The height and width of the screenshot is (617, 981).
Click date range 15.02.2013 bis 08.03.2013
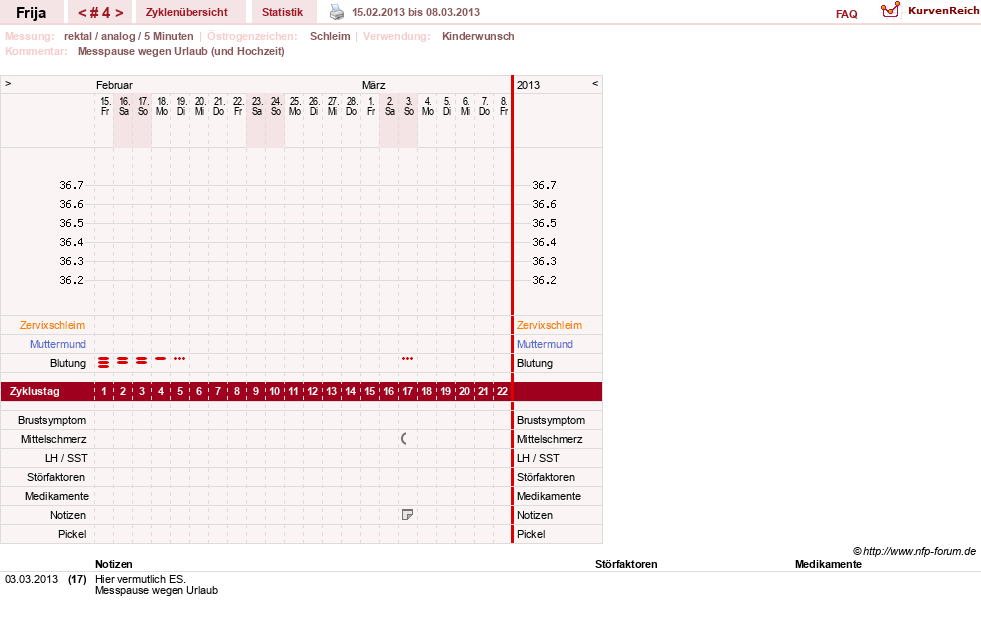pyautogui.click(x=416, y=12)
